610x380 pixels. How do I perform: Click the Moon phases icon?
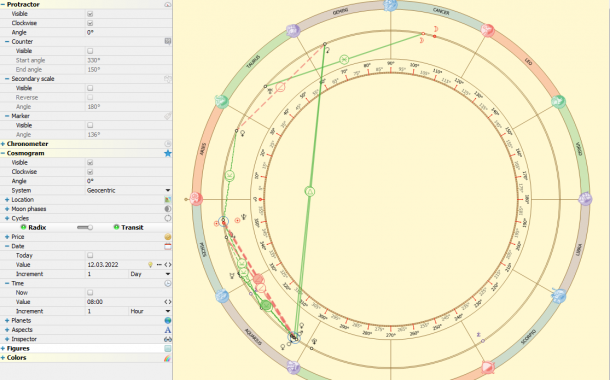pos(168,209)
